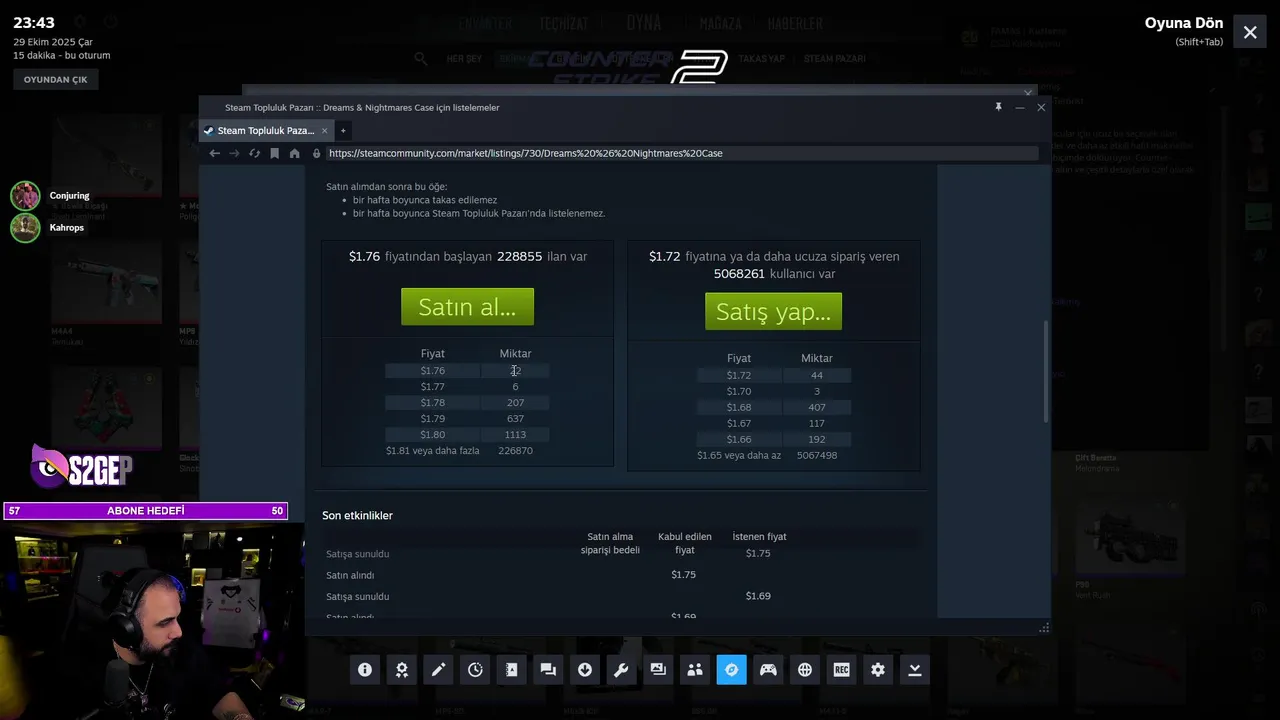Collapse the overlay toolbar with the down-arrow icon

point(914,670)
